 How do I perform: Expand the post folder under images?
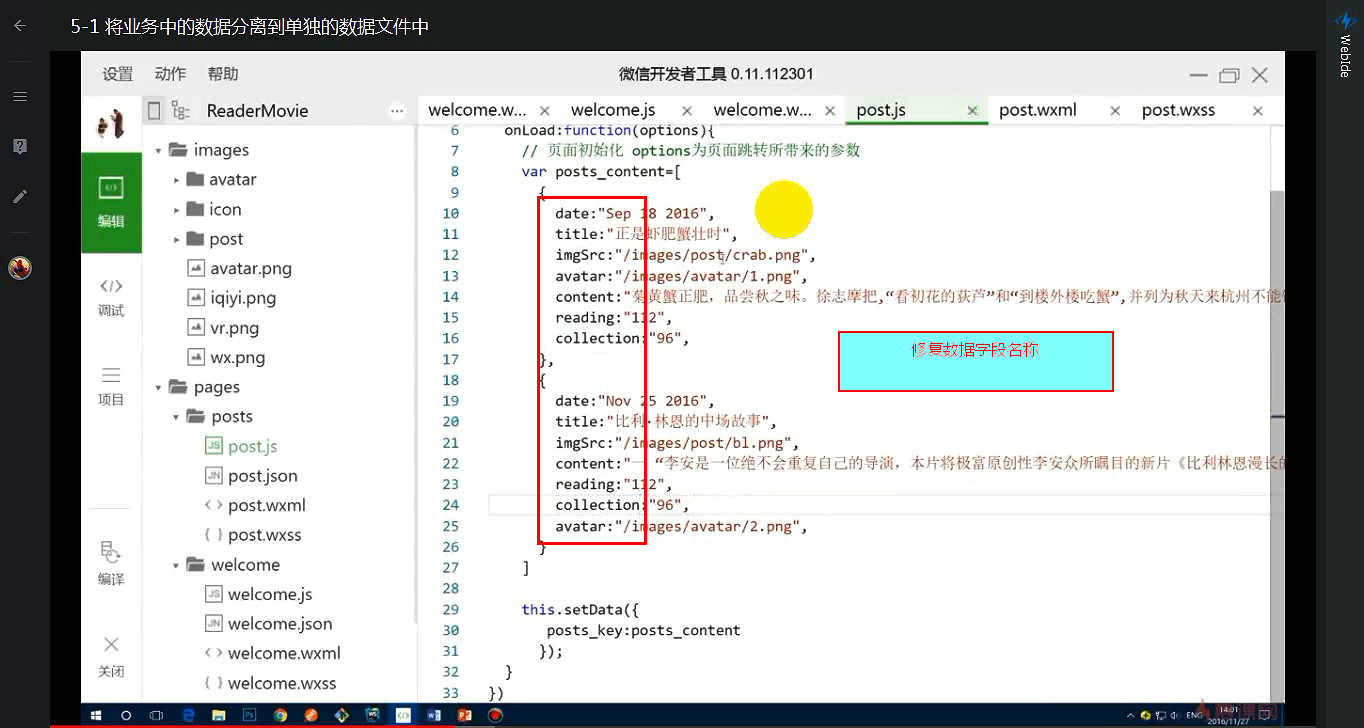point(176,239)
